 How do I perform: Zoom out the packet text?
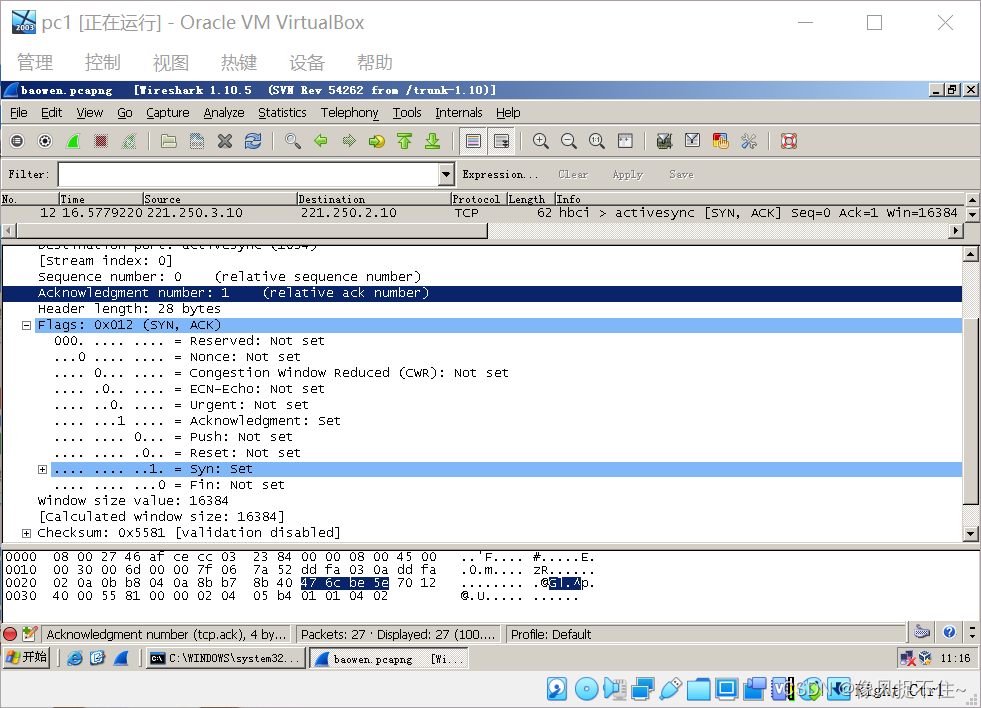569,141
